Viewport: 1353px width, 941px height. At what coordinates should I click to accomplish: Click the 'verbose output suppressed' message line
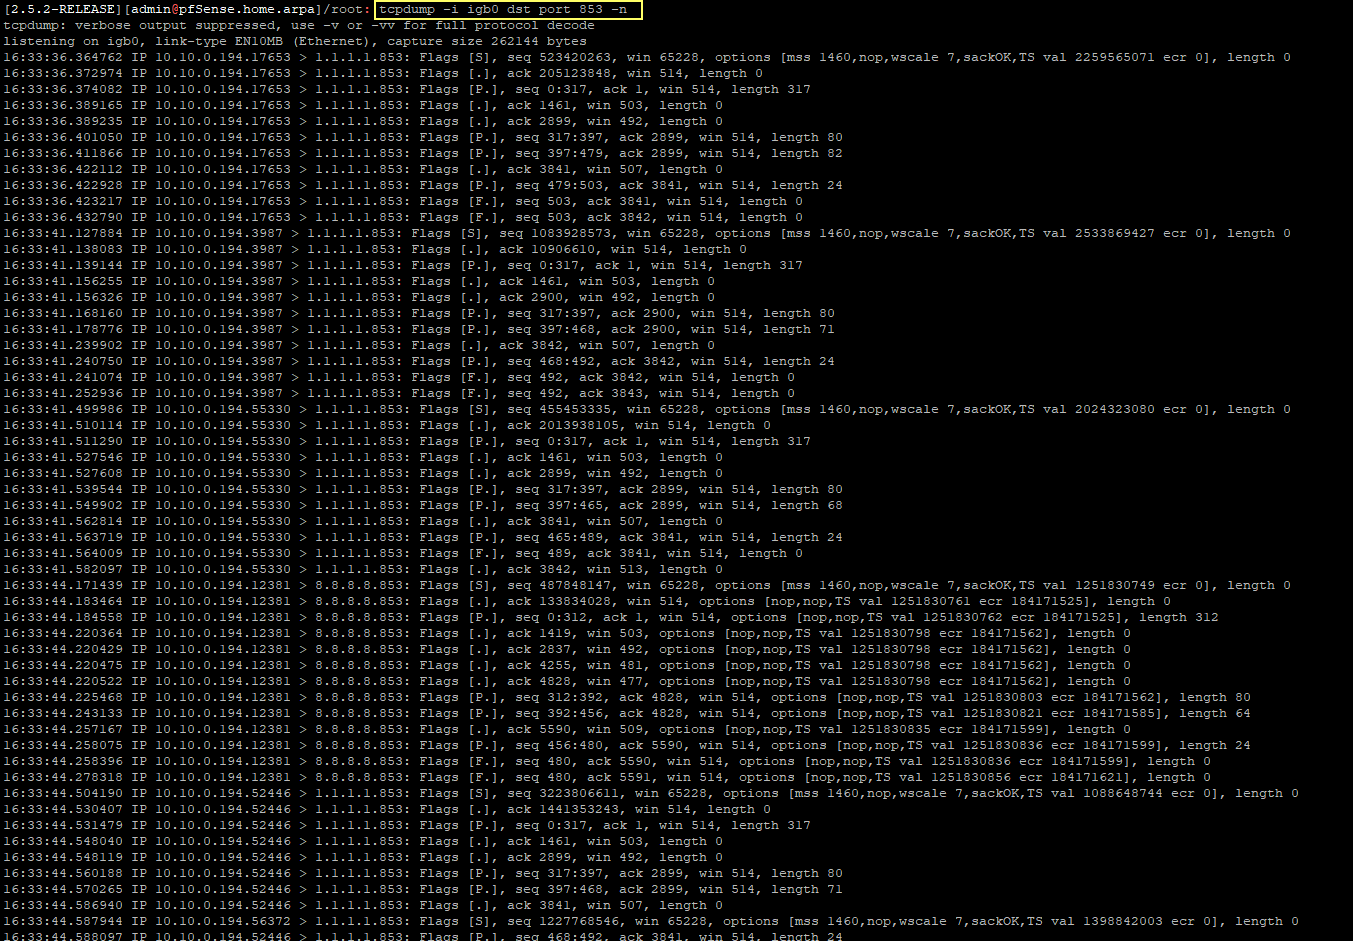pos(299,25)
